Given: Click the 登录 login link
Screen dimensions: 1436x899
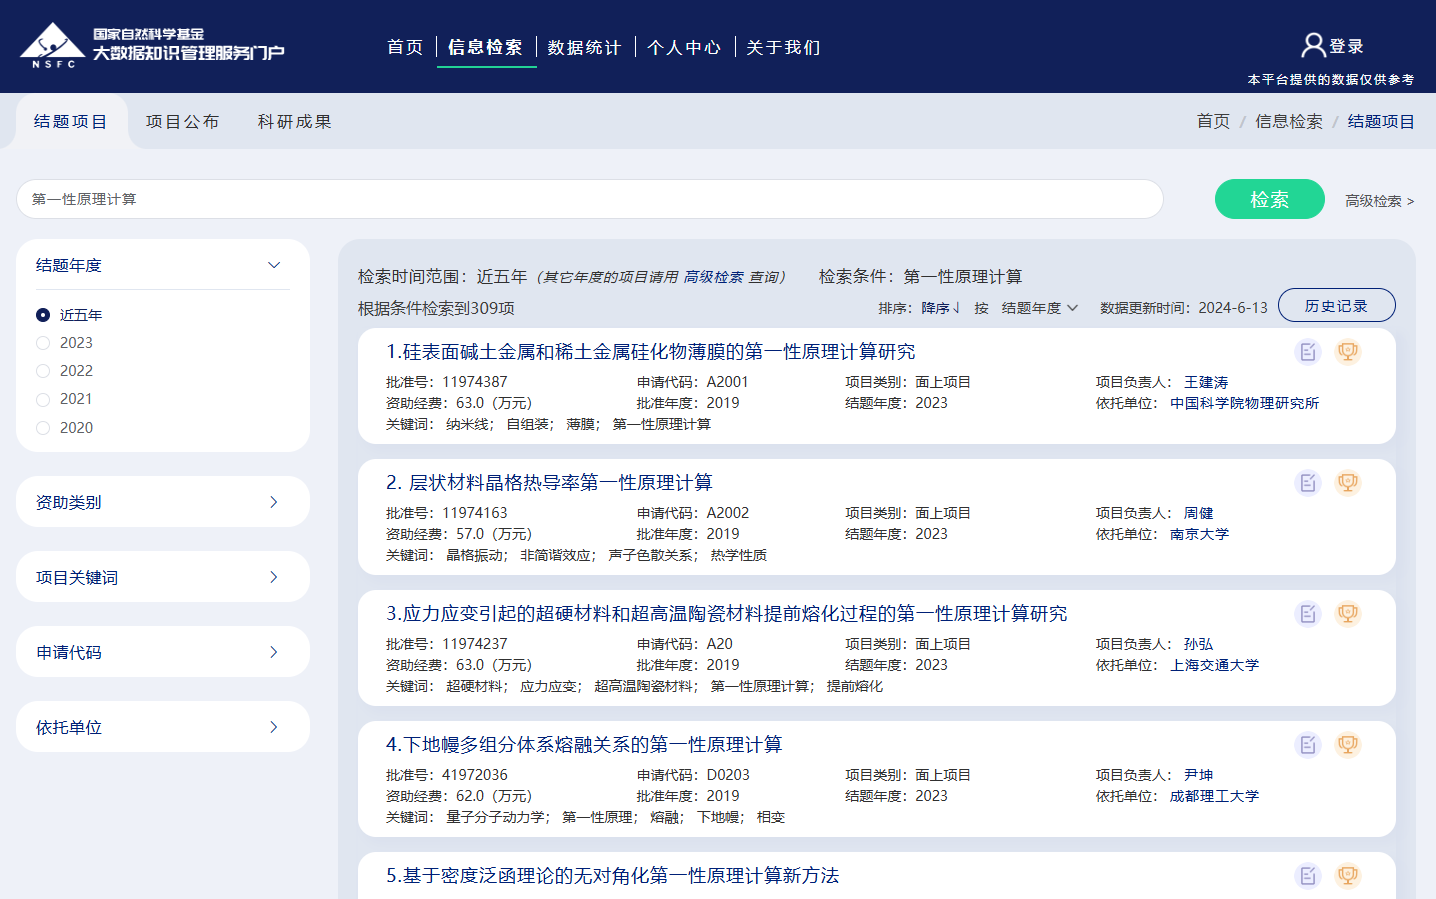Looking at the screenshot, I should tap(1346, 46).
